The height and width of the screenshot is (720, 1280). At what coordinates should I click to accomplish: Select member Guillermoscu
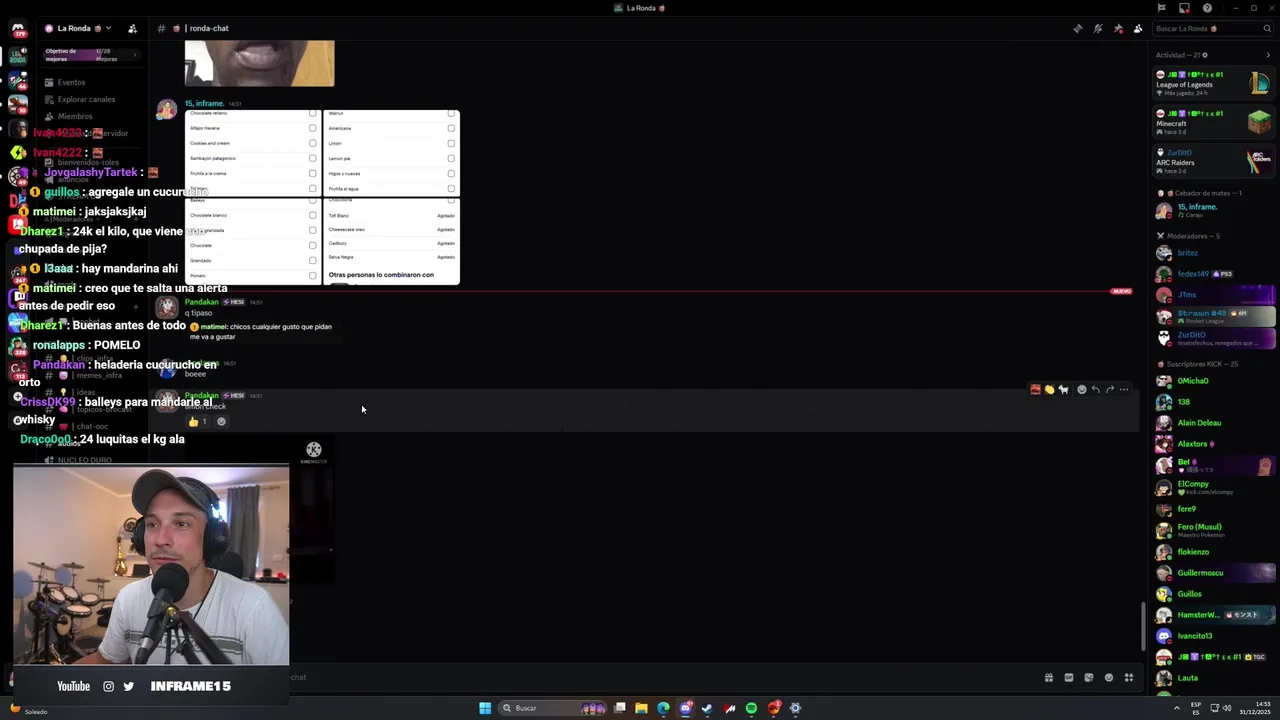[x=1214, y=573]
